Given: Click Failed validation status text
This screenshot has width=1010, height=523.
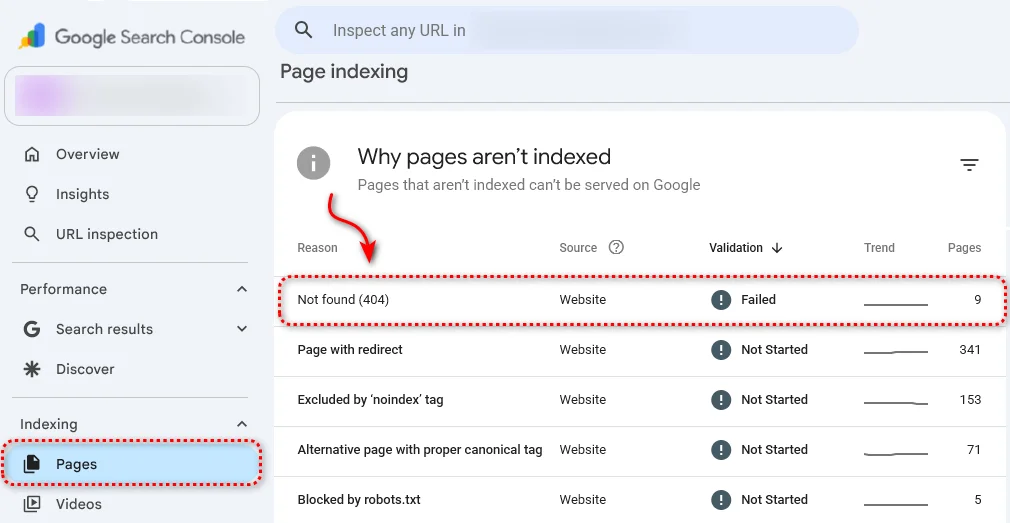Looking at the screenshot, I should point(758,300).
